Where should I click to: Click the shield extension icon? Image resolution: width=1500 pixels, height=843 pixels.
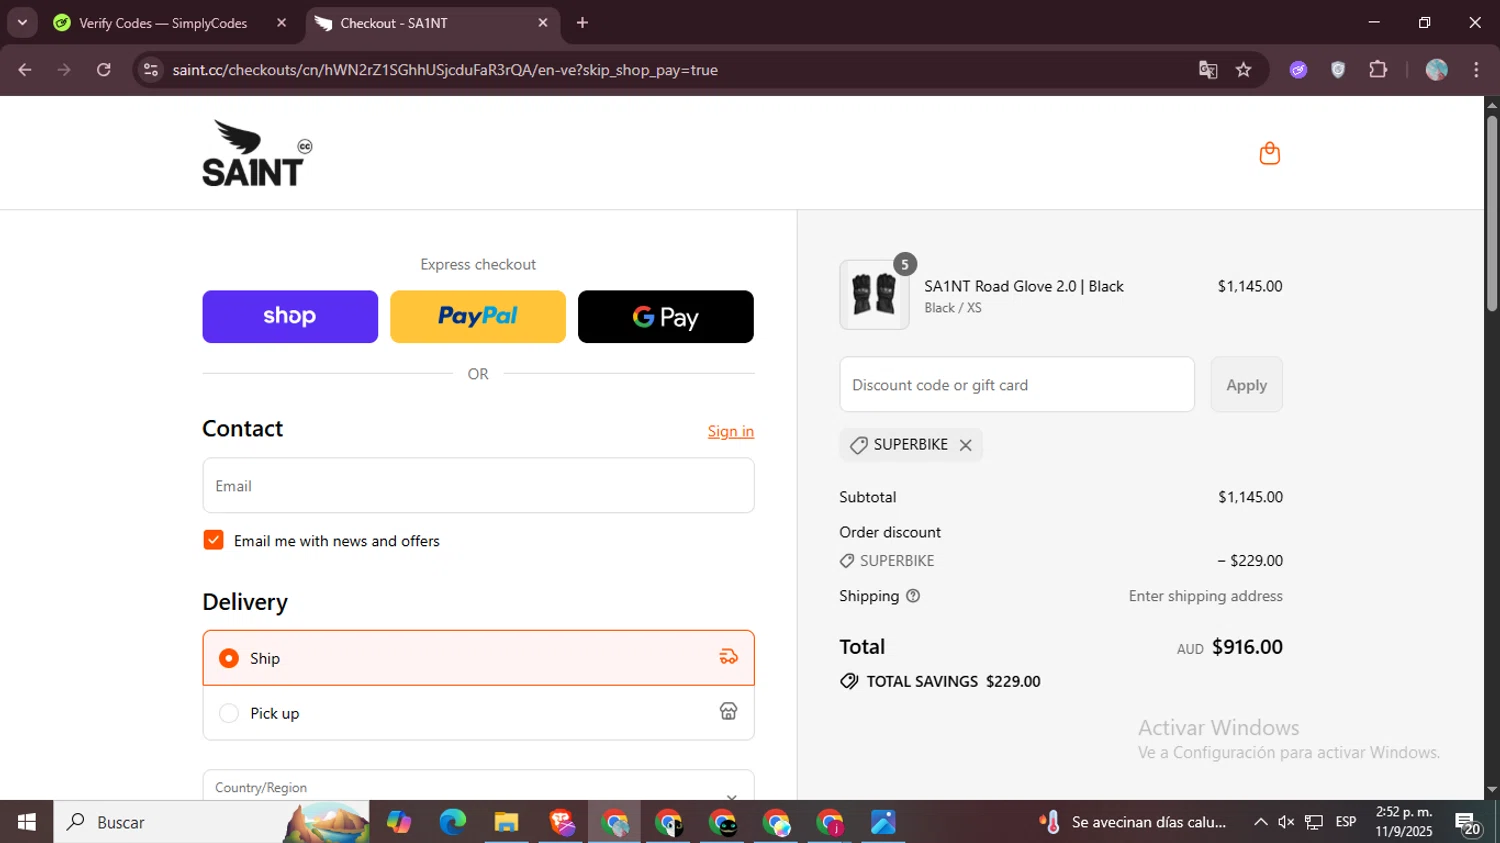[1338, 70]
